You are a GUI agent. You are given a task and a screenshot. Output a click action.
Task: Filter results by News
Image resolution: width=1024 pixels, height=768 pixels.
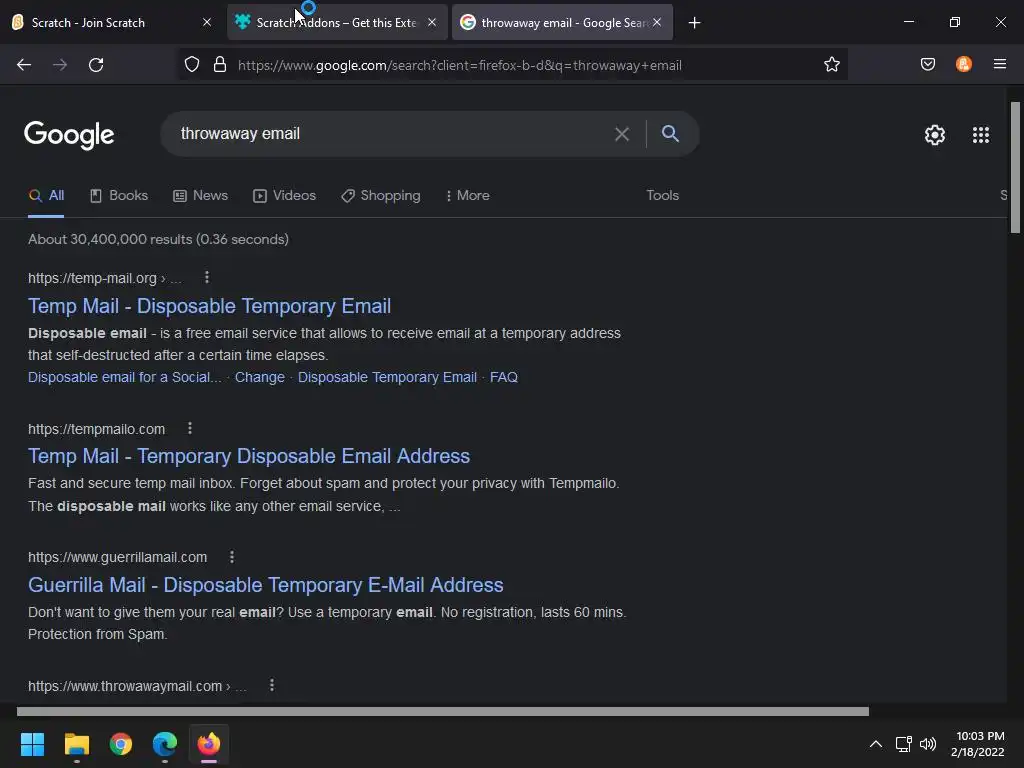(x=200, y=195)
